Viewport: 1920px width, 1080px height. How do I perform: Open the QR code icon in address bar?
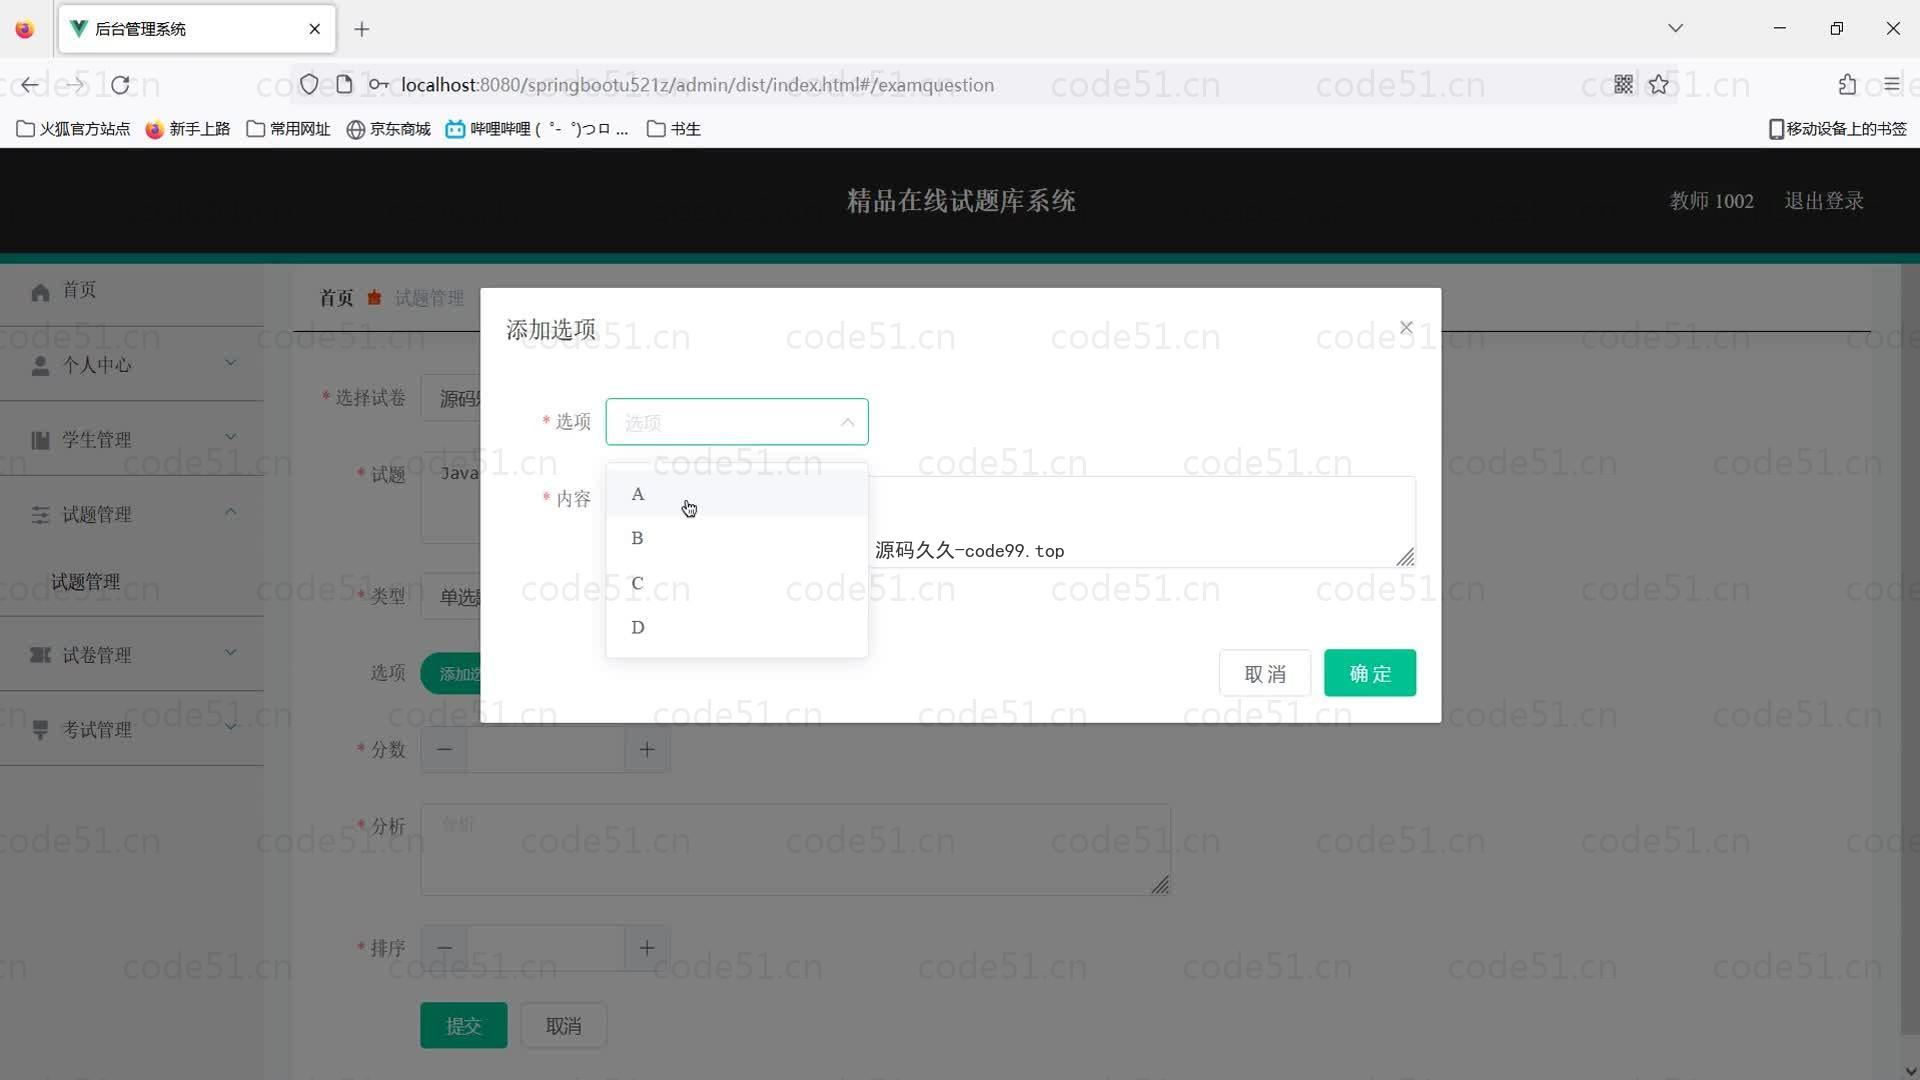(1623, 85)
